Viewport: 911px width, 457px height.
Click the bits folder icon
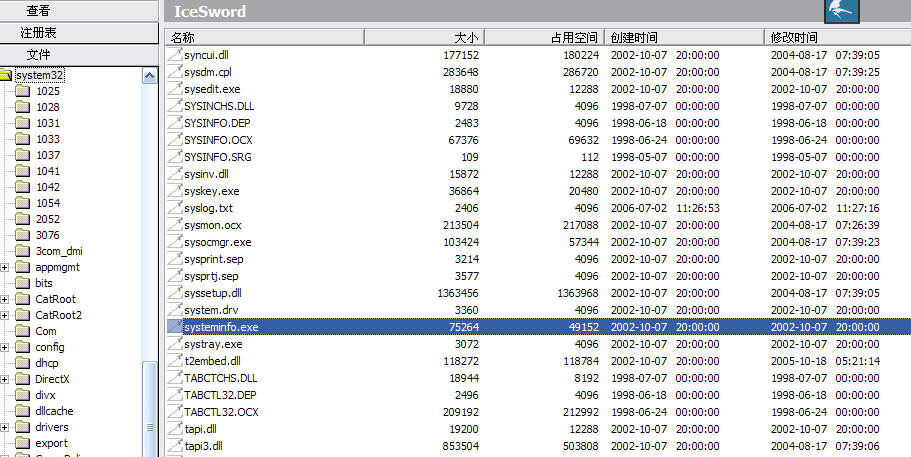coord(23,283)
